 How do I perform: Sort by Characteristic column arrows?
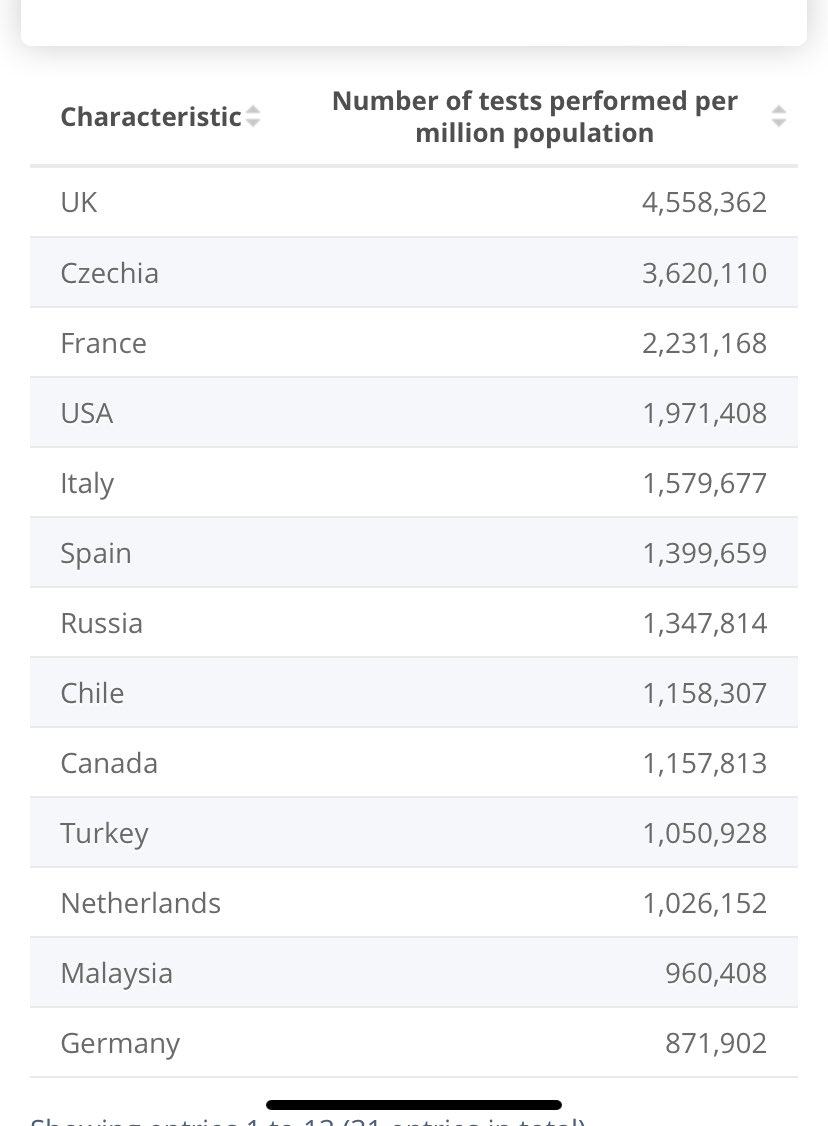(x=253, y=116)
